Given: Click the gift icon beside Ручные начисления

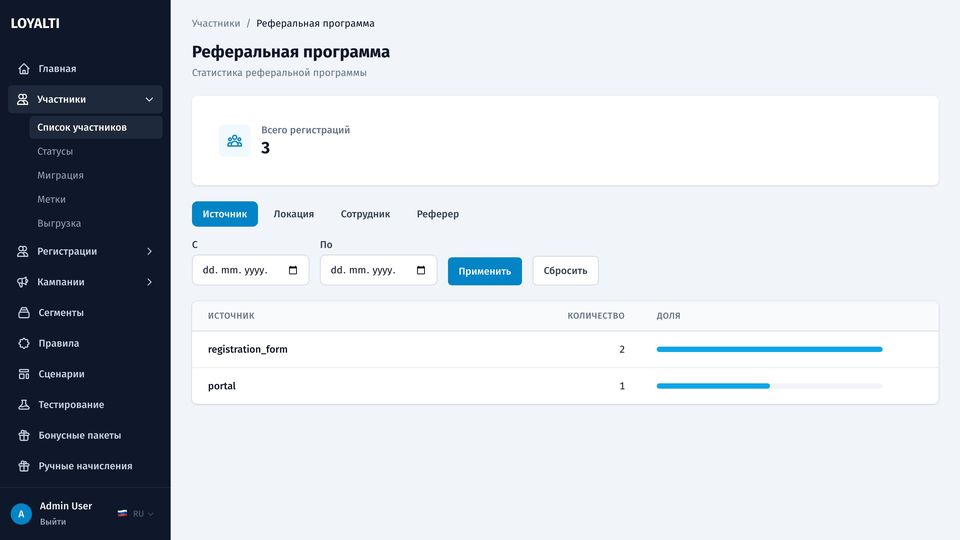Looking at the screenshot, I should 24,466.
